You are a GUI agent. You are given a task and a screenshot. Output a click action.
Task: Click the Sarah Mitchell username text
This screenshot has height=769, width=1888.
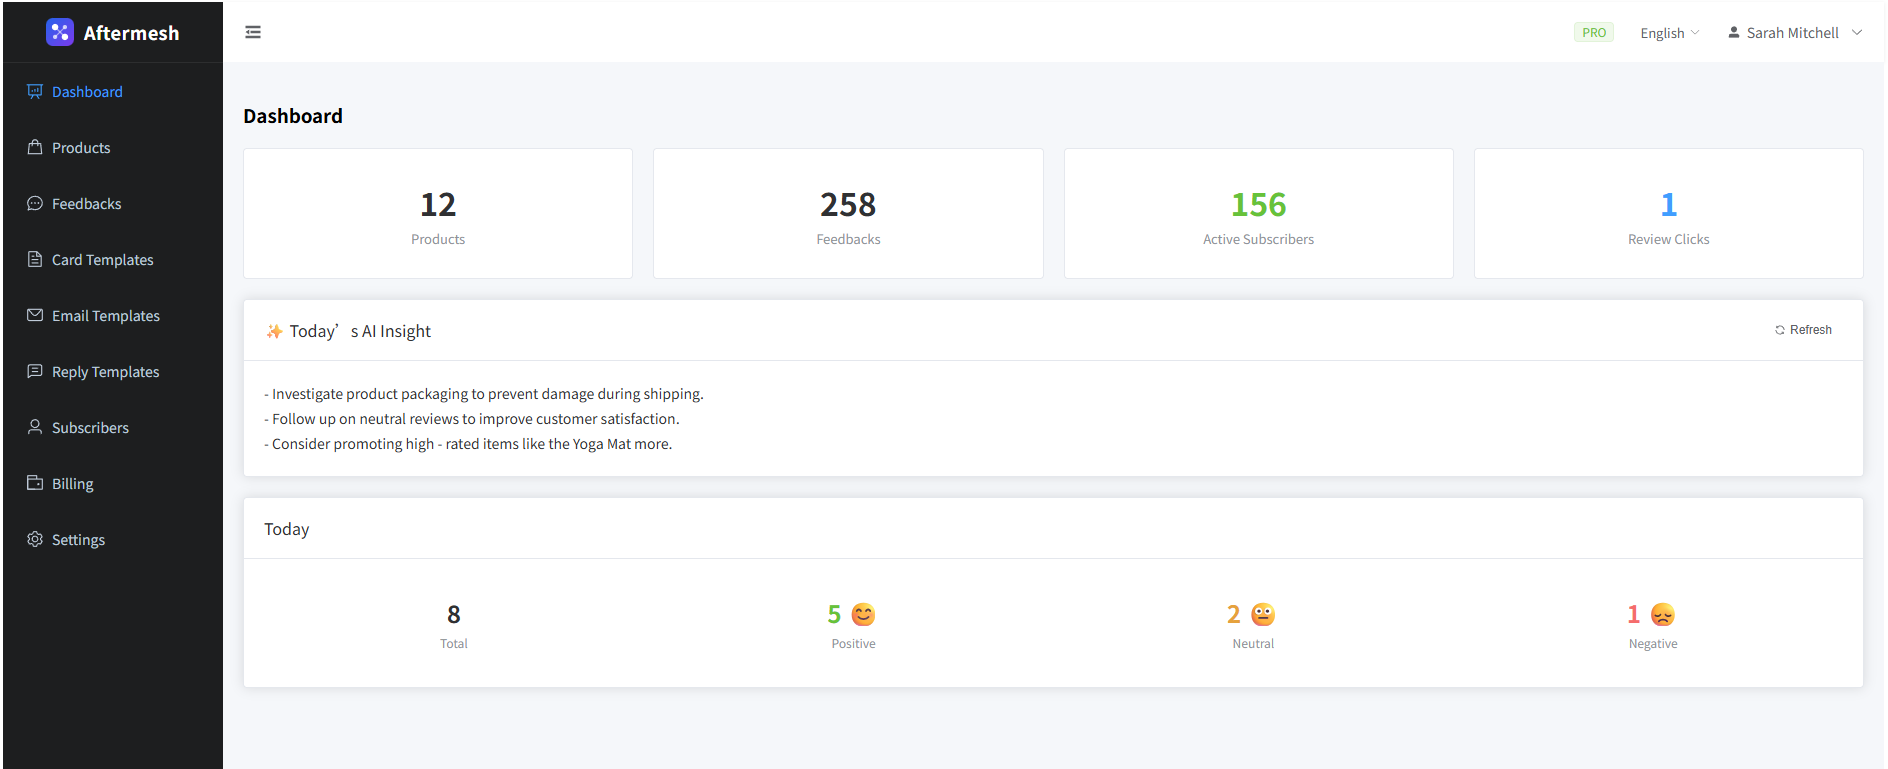[x=1793, y=33]
